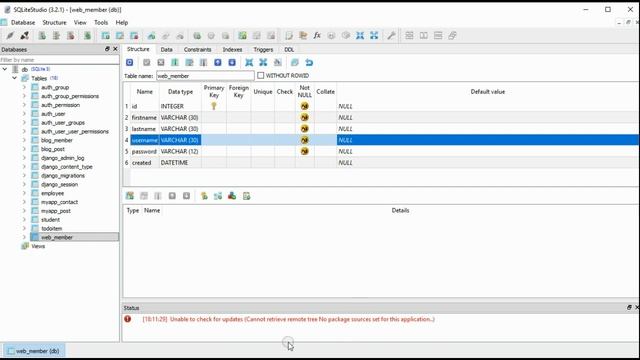This screenshot has height=360, width=640.
Task: Toggle the WITHOUT ROWID checkbox
Action: tap(260, 76)
